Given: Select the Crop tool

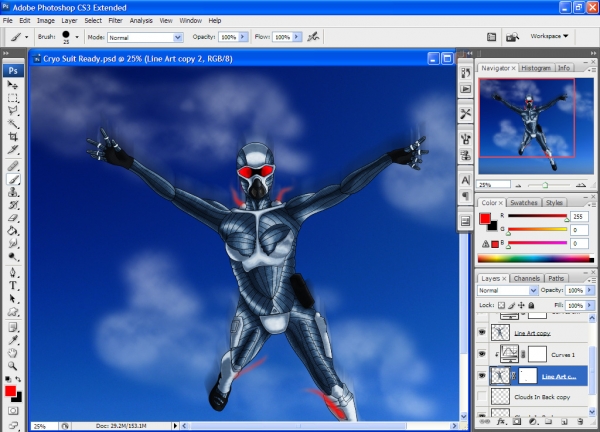Looking at the screenshot, I should tap(13, 136).
